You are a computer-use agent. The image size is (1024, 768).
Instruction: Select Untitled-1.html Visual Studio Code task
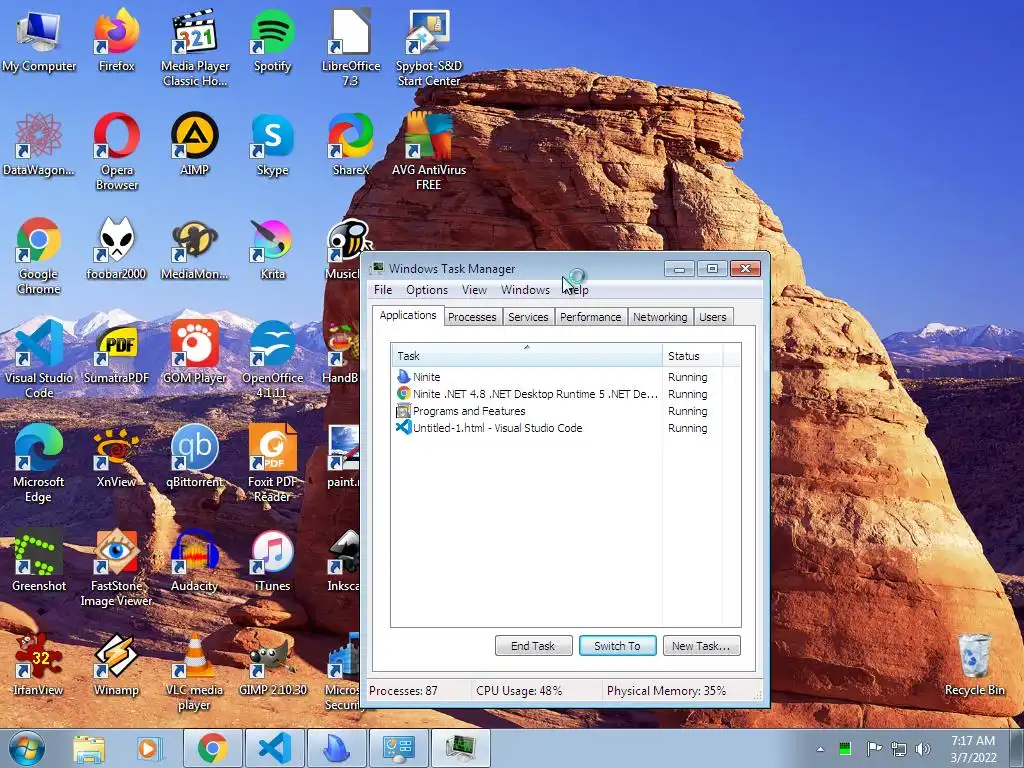point(557,428)
